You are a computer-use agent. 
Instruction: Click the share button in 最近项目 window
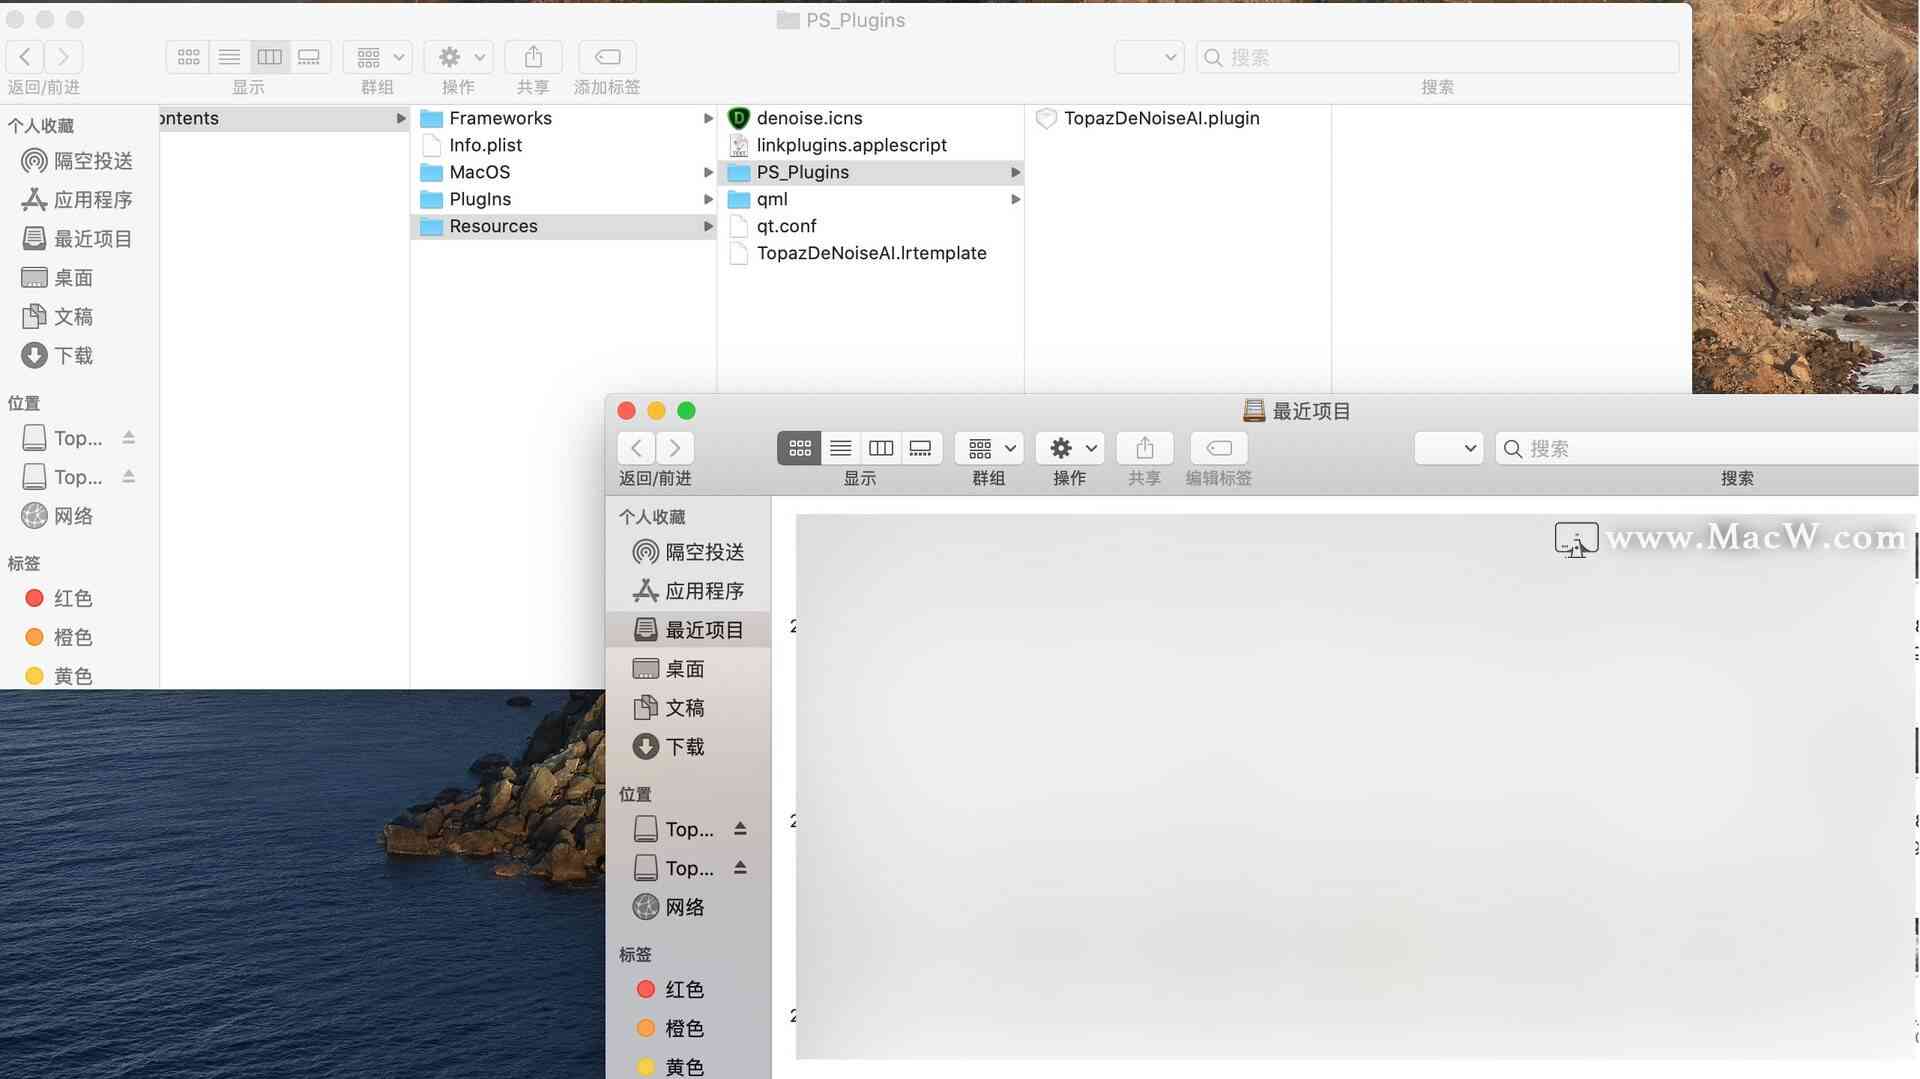pos(1145,448)
